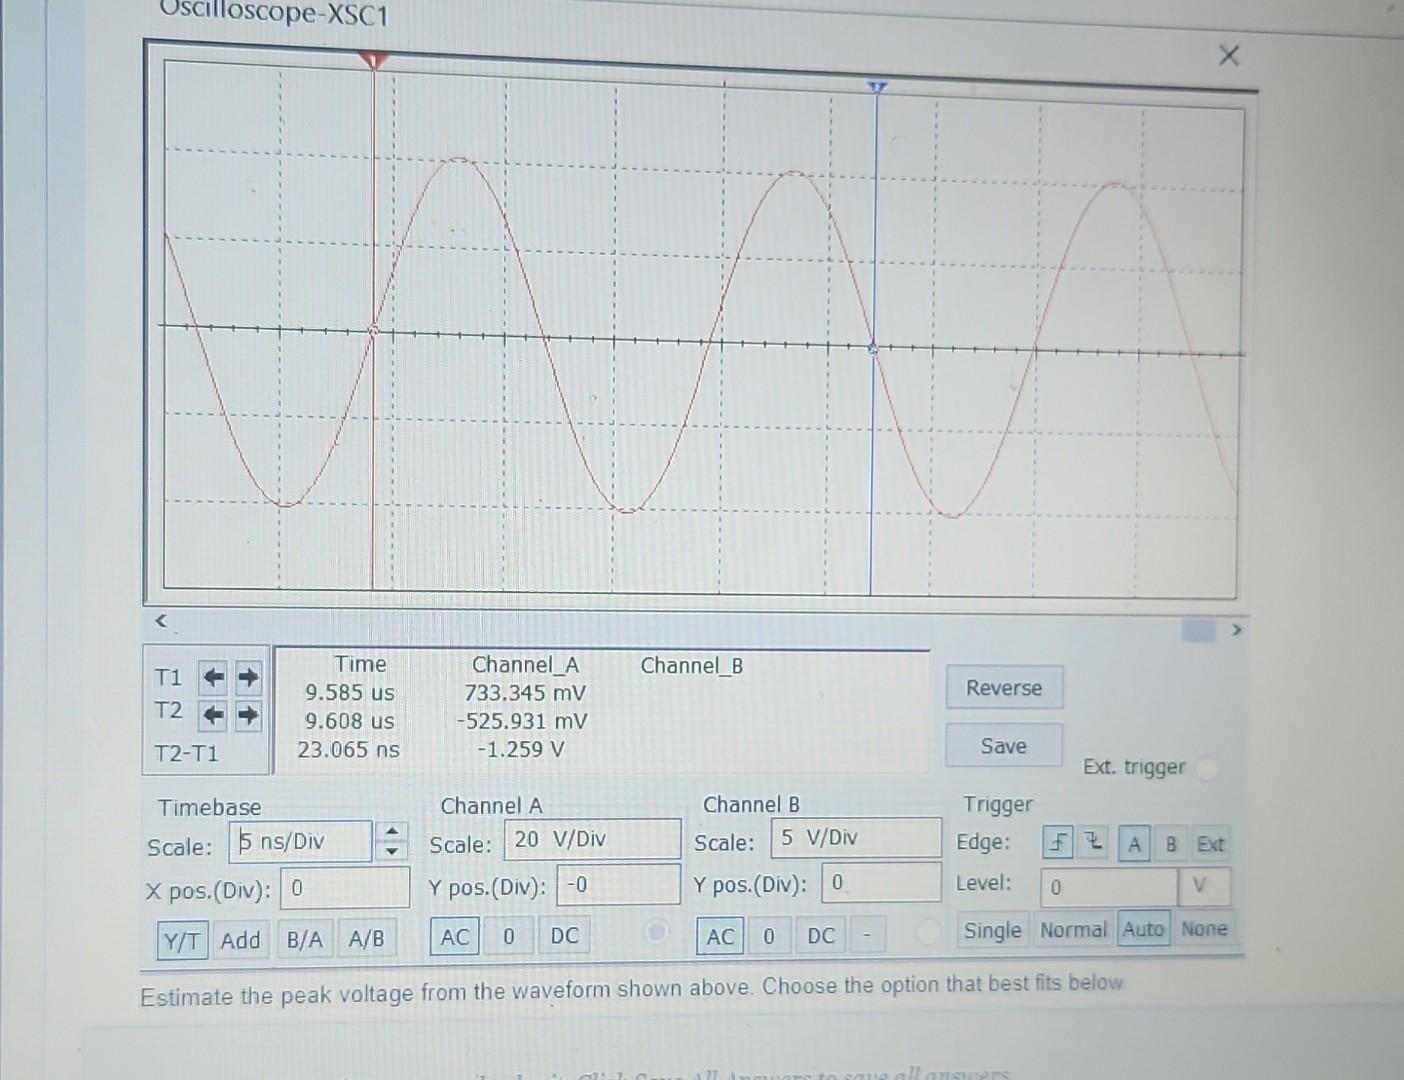Screen dimensions: 1404x1080
Task: Open the trigger Level unit V selector
Action: coord(1202,886)
